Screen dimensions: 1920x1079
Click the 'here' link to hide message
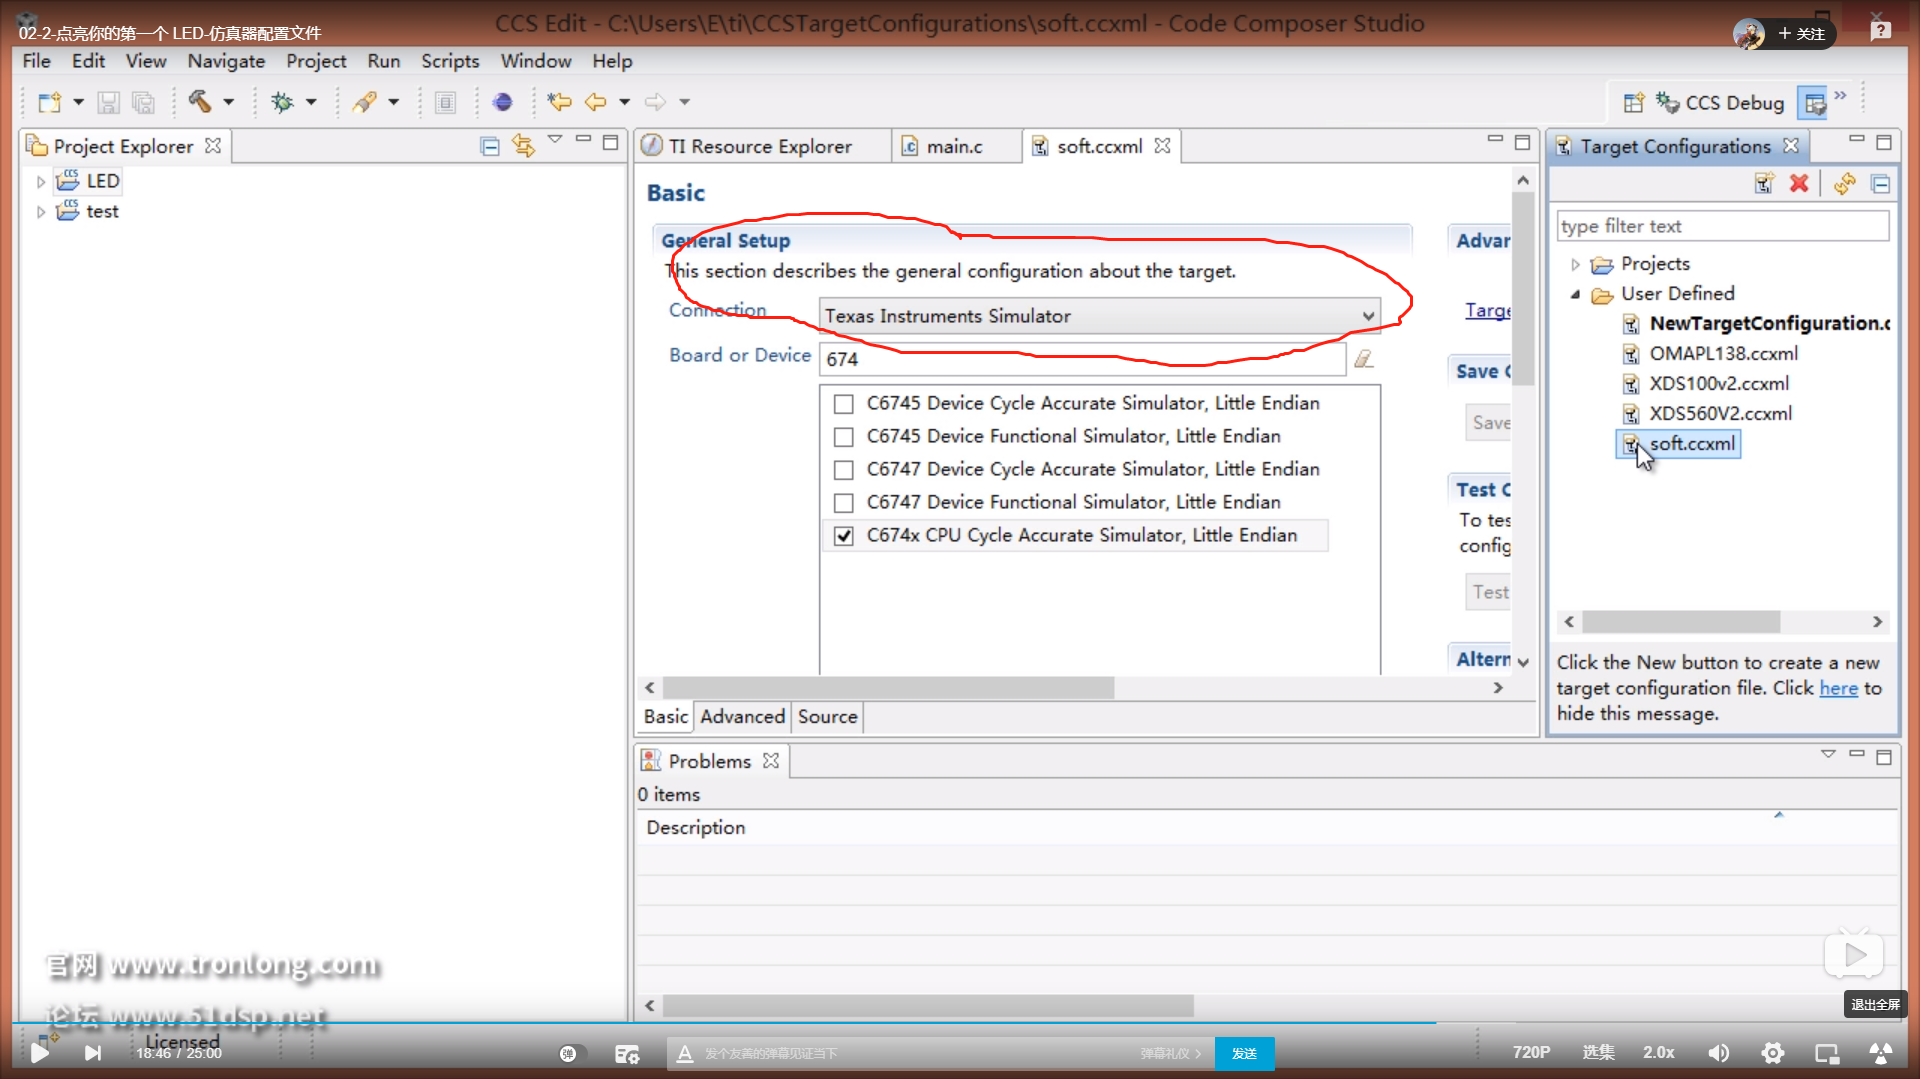[x=1838, y=688]
